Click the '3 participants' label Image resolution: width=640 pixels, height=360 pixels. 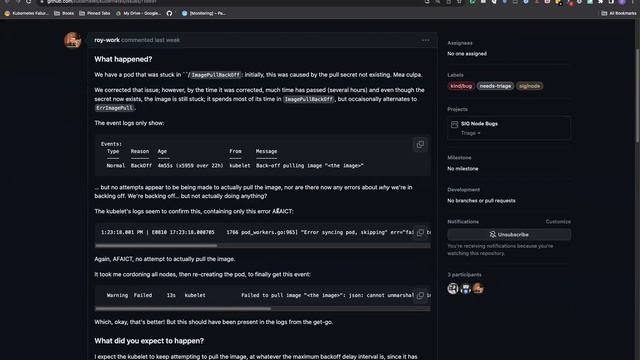coord(464,275)
